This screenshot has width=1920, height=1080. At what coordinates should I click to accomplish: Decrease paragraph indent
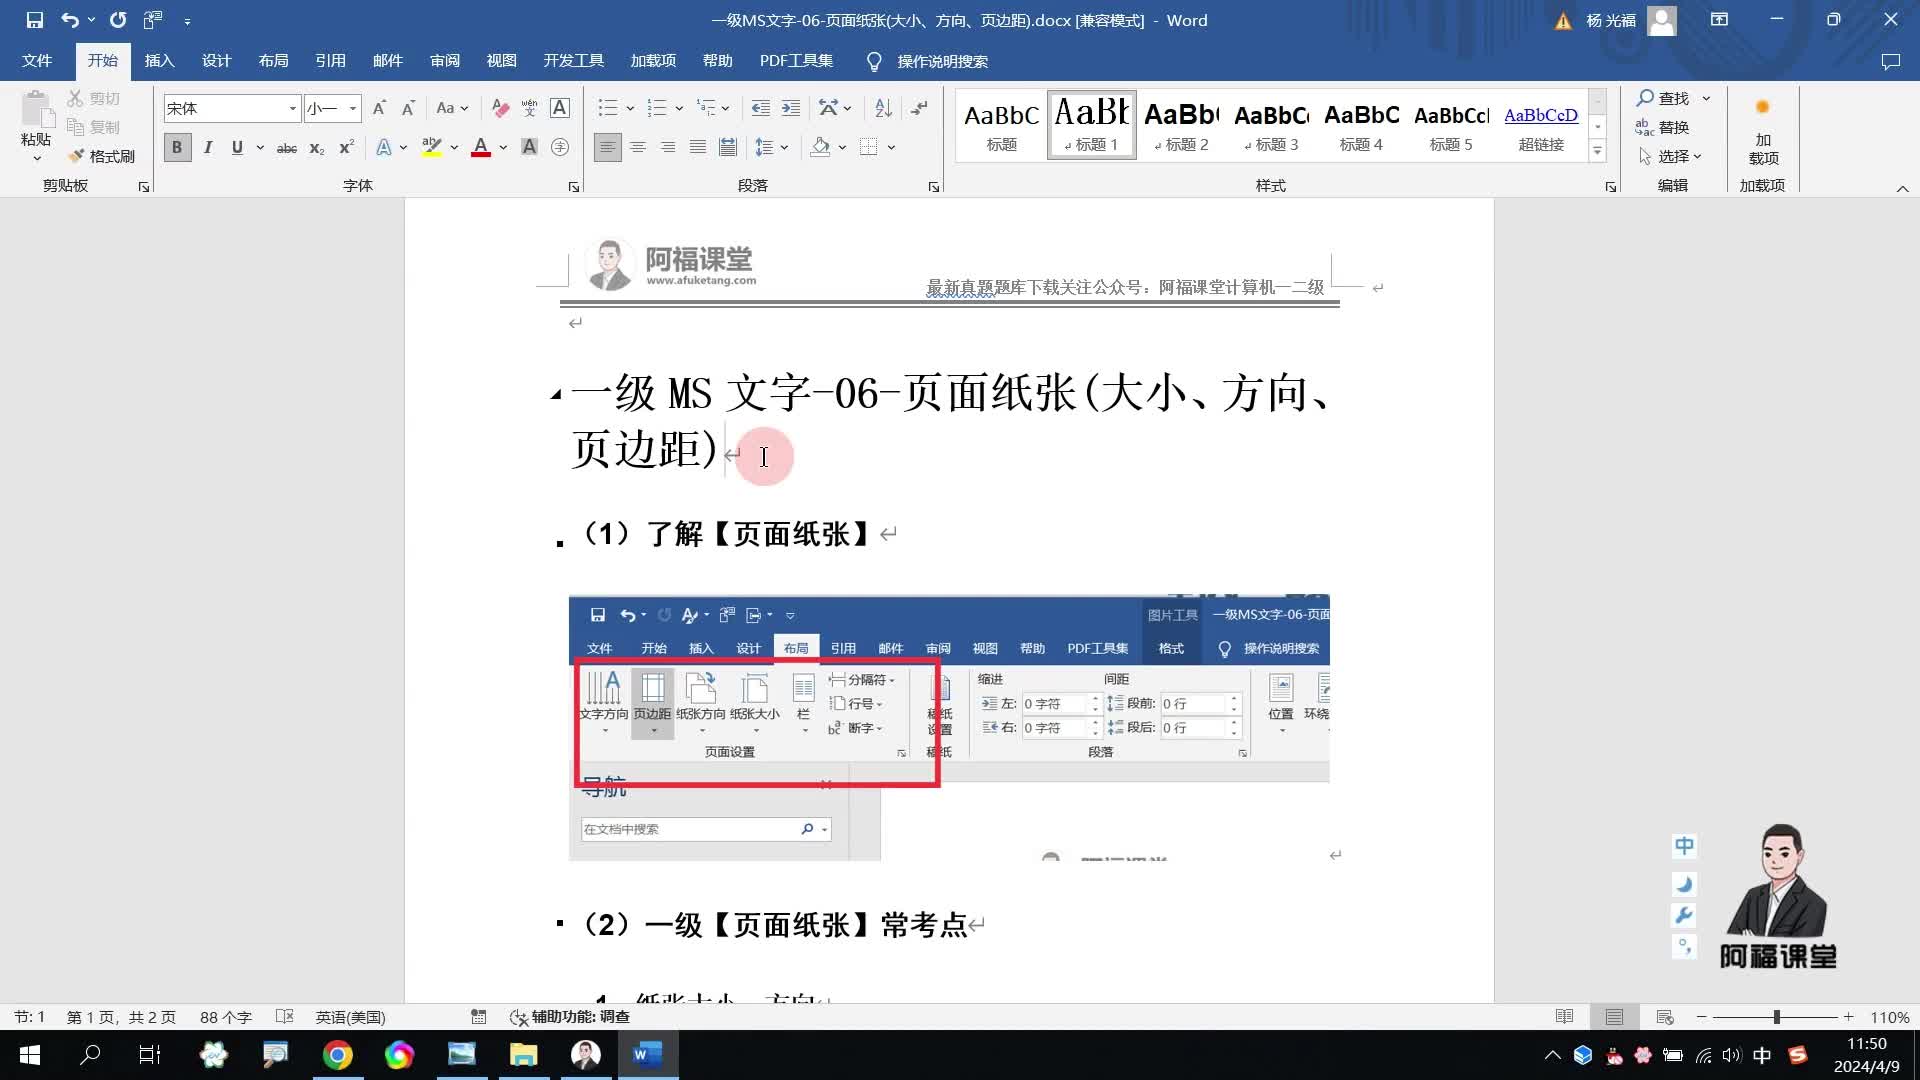coord(760,108)
